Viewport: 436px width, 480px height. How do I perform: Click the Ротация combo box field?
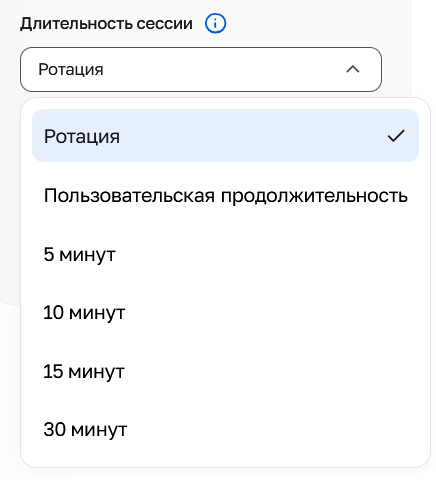[201, 69]
